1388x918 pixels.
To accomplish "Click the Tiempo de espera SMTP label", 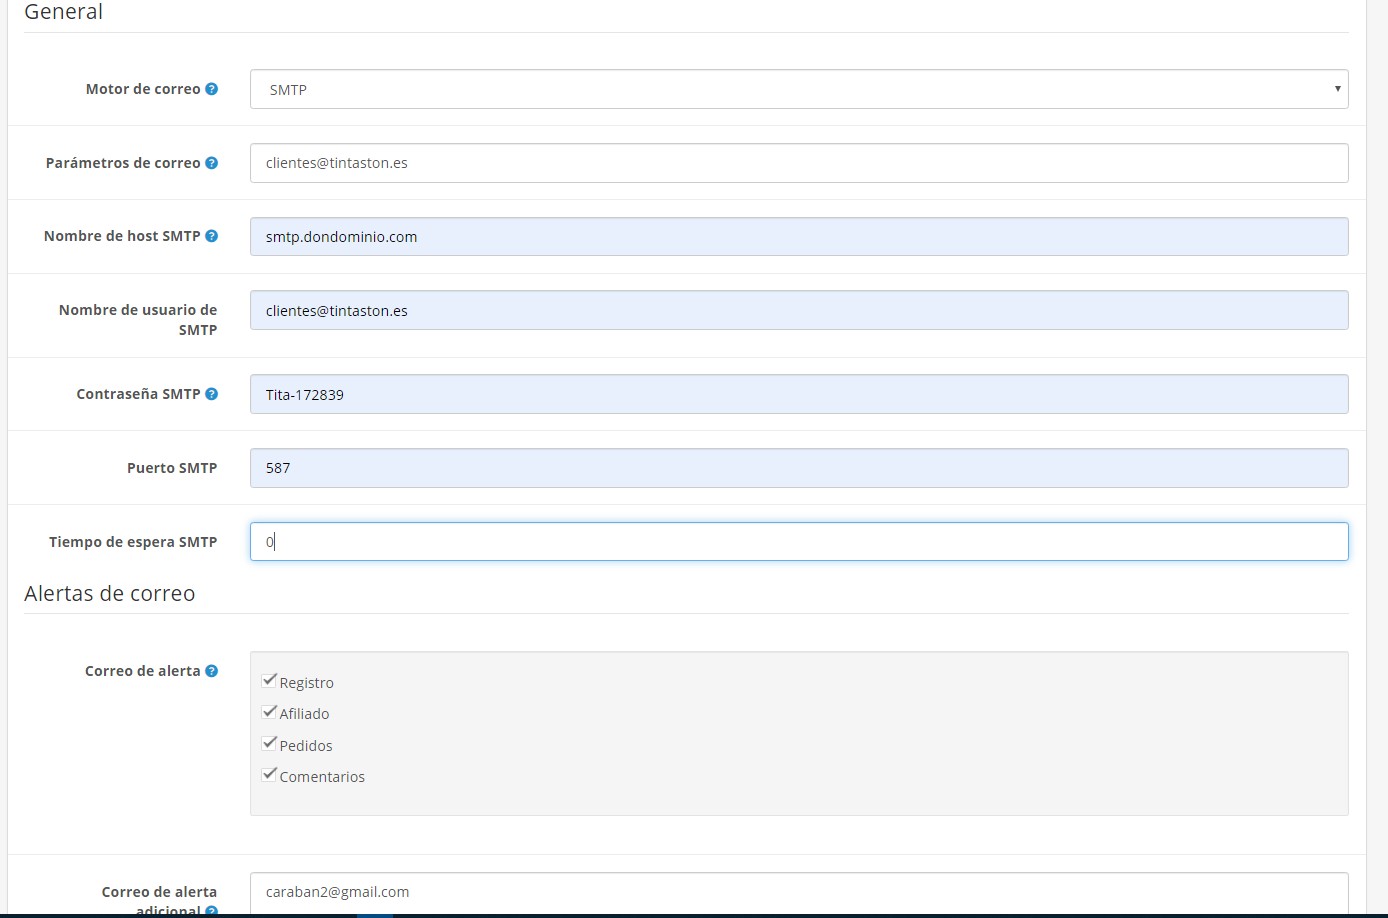I will (133, 542).
